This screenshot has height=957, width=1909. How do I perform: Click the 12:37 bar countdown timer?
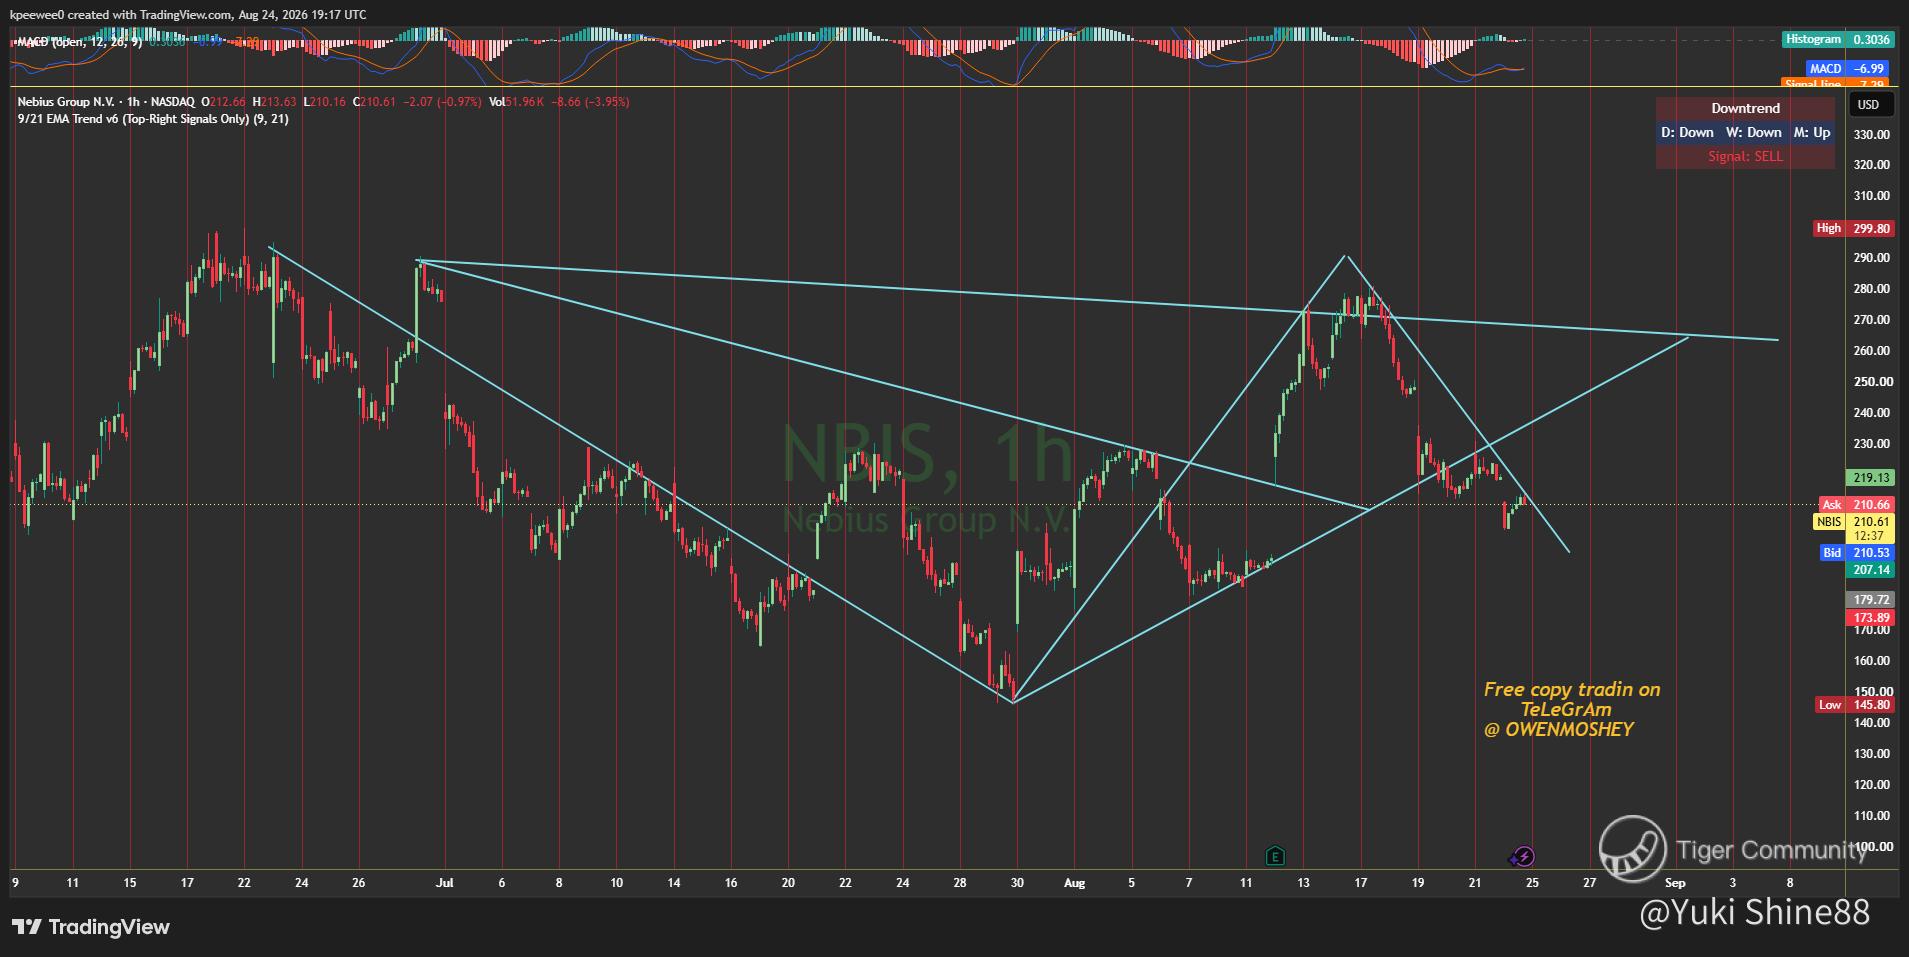pos(1870,536)
